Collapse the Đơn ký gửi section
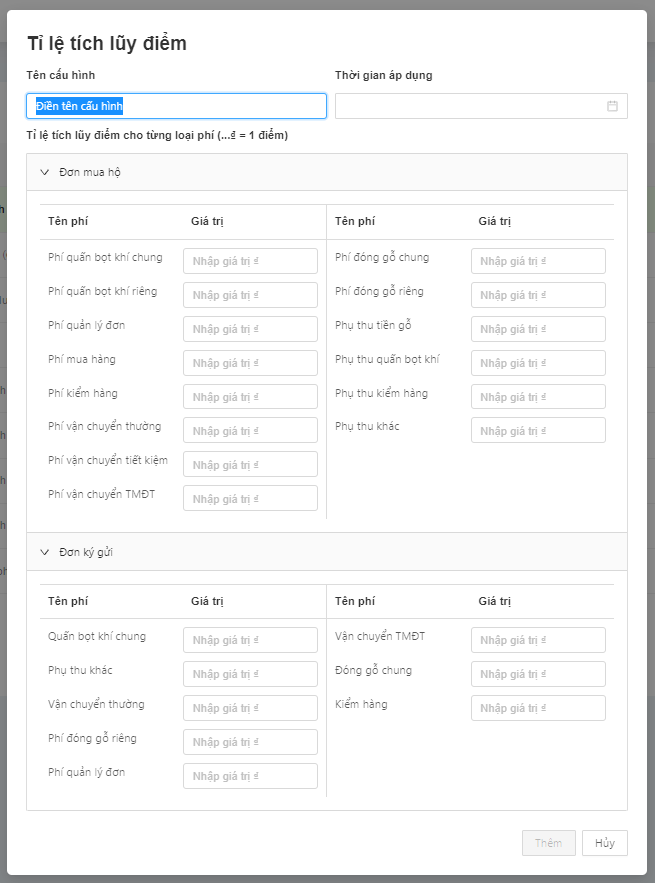655x883 pixels. [44, 552]
